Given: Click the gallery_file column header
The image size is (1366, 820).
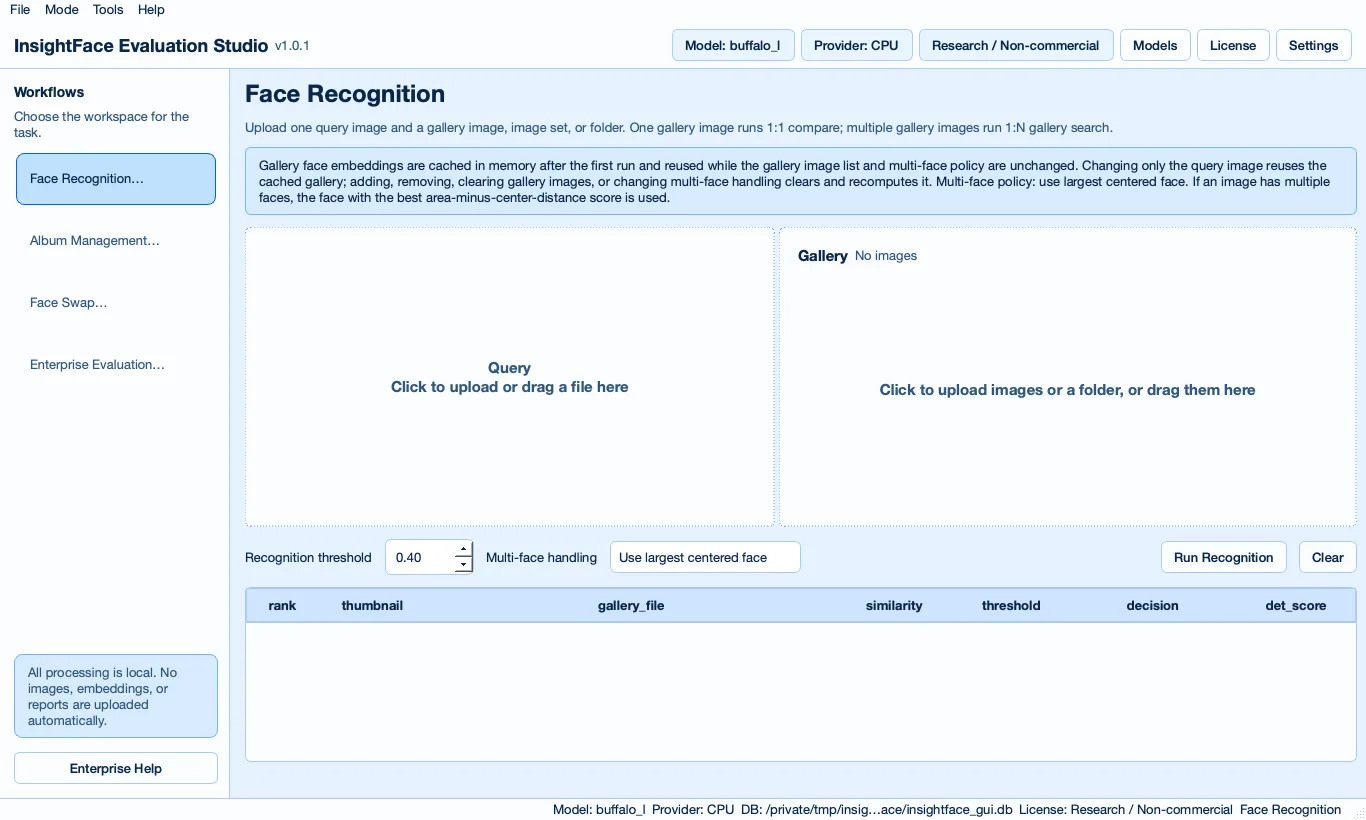Looking at the screenshot, I should [x=631, y=606].
